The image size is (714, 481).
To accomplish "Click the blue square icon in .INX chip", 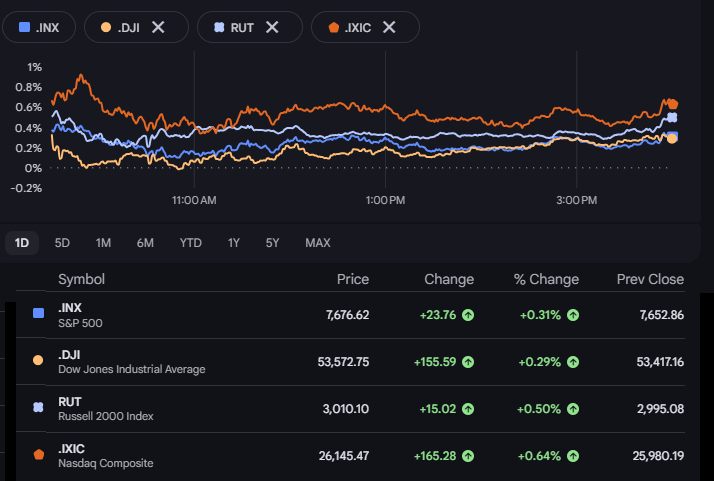I will (24, 27).
